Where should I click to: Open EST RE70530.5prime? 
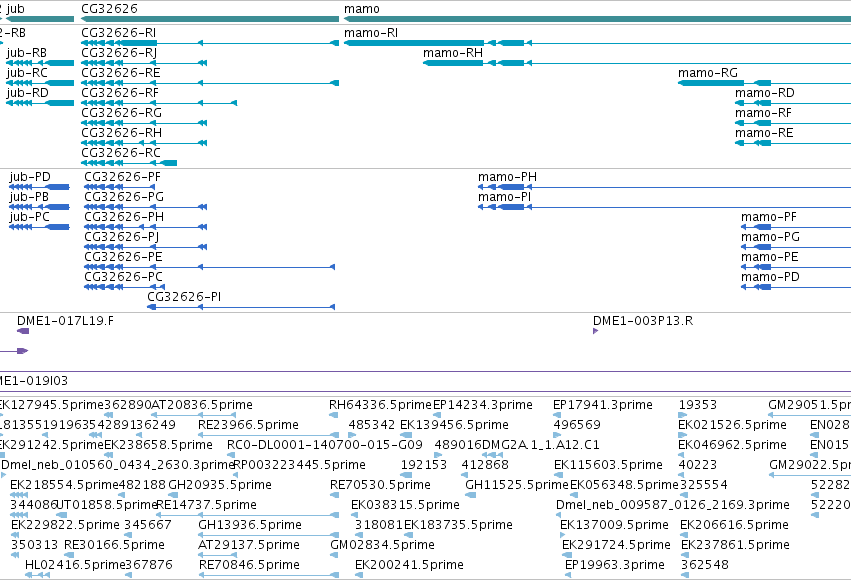pos(380,485)
